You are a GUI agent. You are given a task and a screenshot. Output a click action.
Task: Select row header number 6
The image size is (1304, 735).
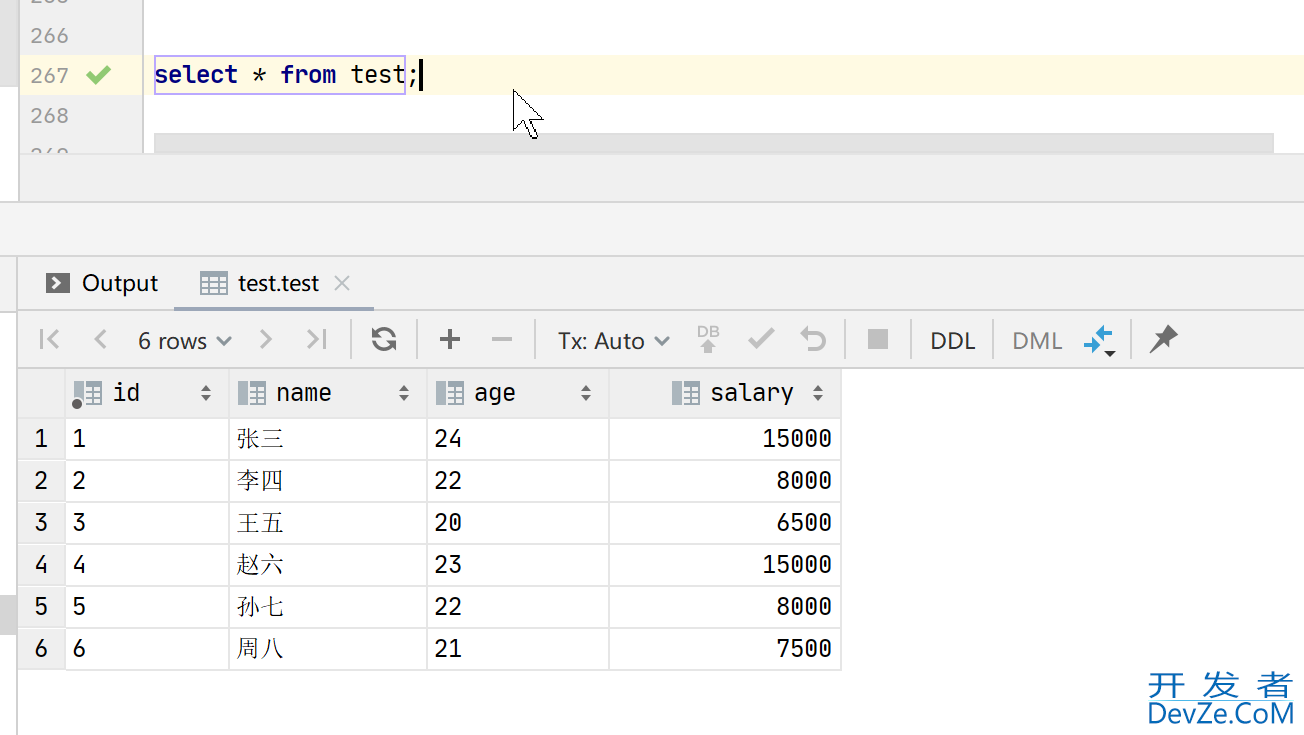(41, 648)
